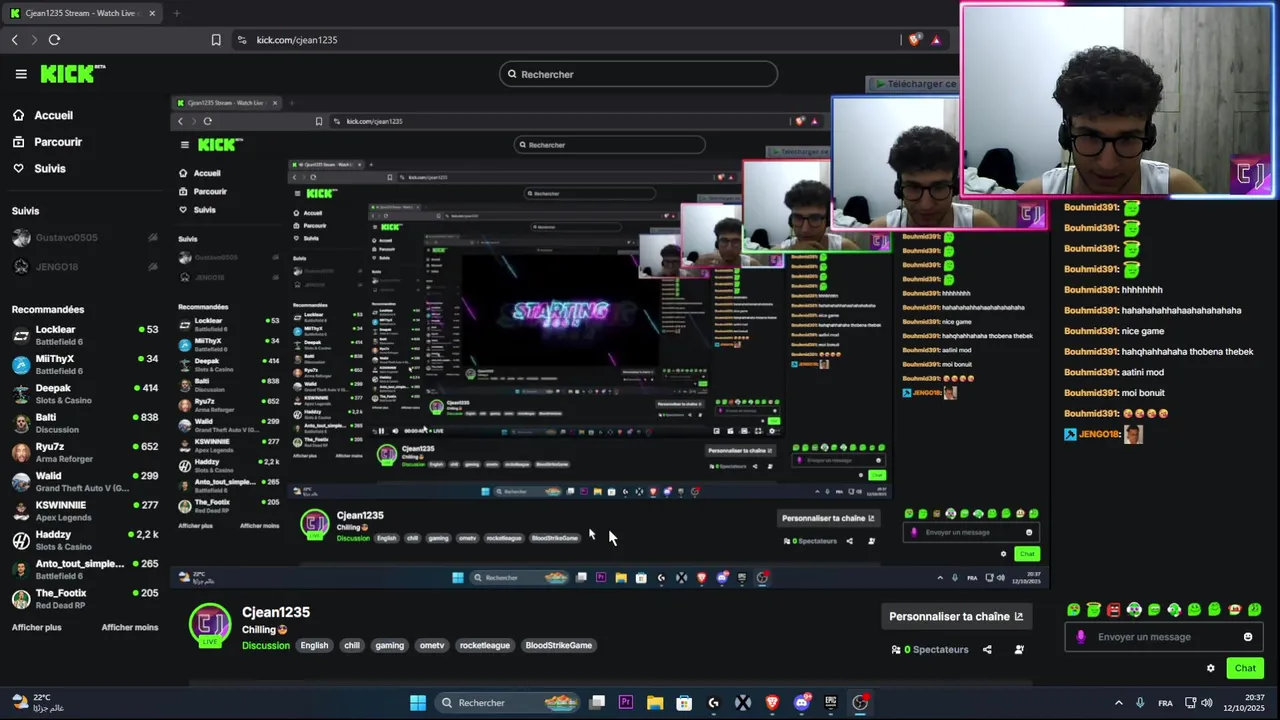The height and width of the screenshot is (720, 1280).
Task: Open Walid Grand Theft Auto channel
Action: (x=85, y=482)
